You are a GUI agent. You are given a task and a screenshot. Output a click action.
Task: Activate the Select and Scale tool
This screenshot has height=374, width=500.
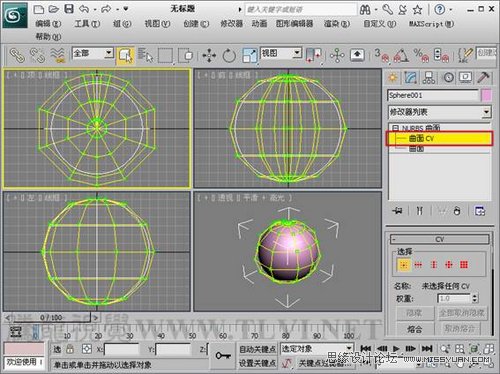[250, 55]
